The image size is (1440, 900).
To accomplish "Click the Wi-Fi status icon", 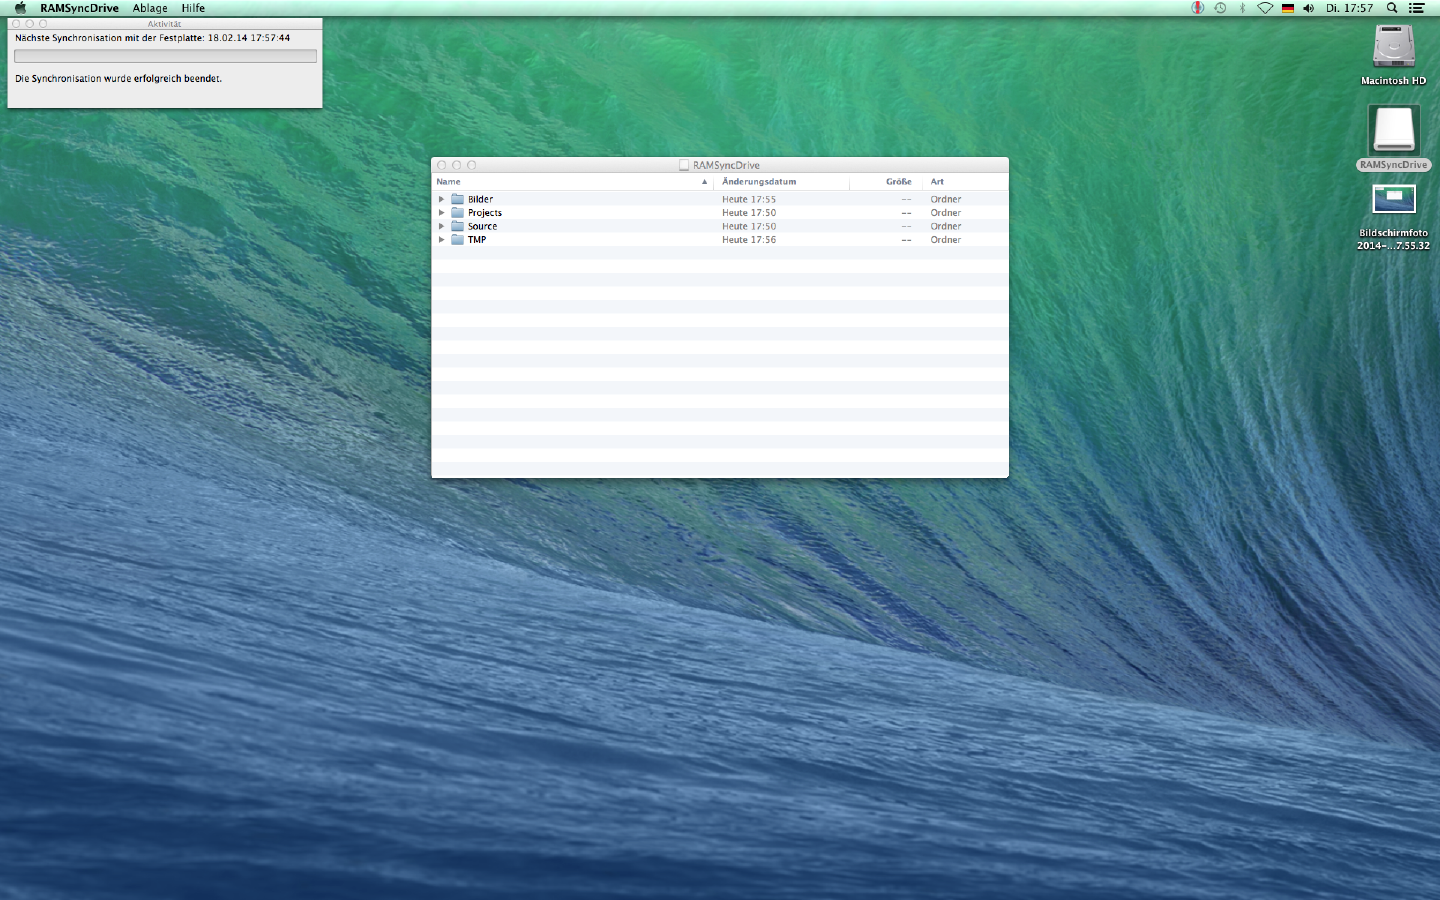I will 1264,8.
